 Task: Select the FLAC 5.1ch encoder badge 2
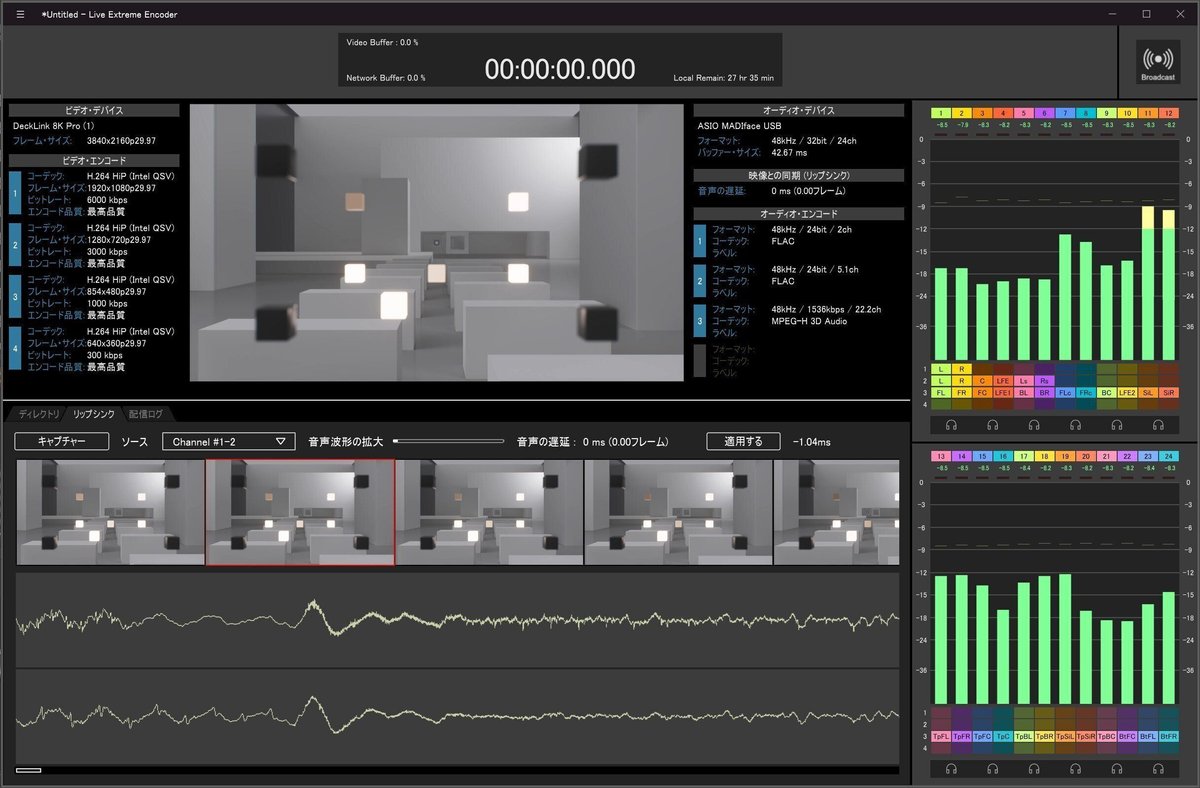700,281
